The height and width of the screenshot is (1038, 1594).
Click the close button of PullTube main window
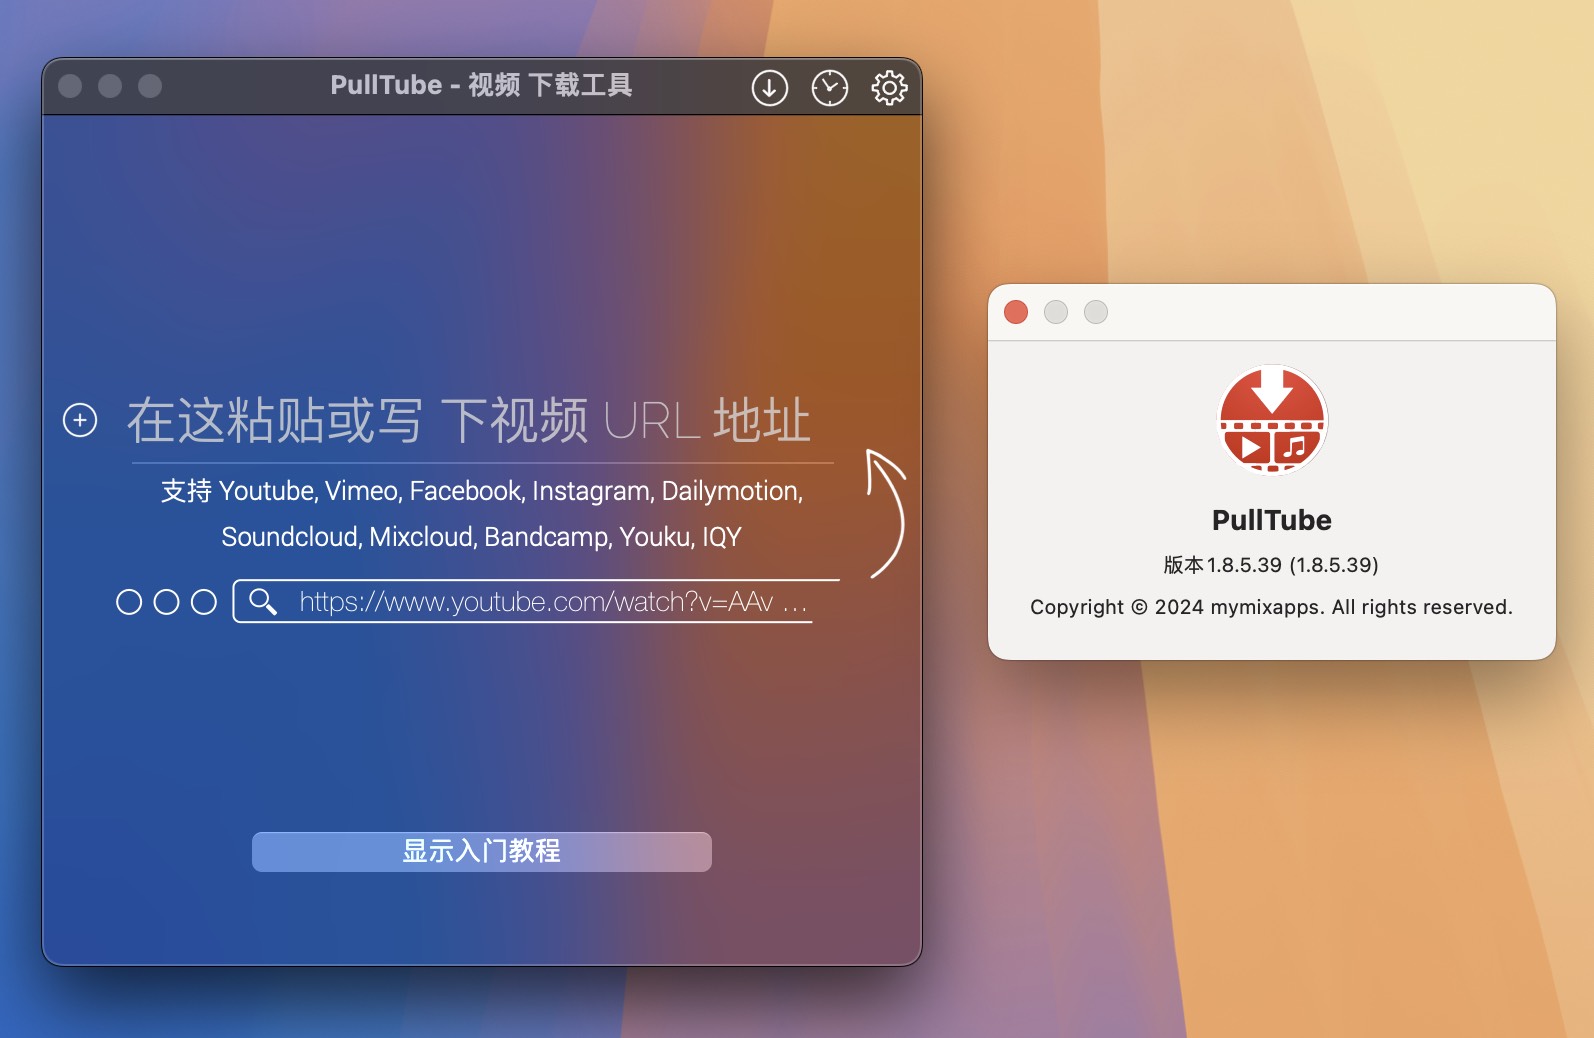point(70,86)
